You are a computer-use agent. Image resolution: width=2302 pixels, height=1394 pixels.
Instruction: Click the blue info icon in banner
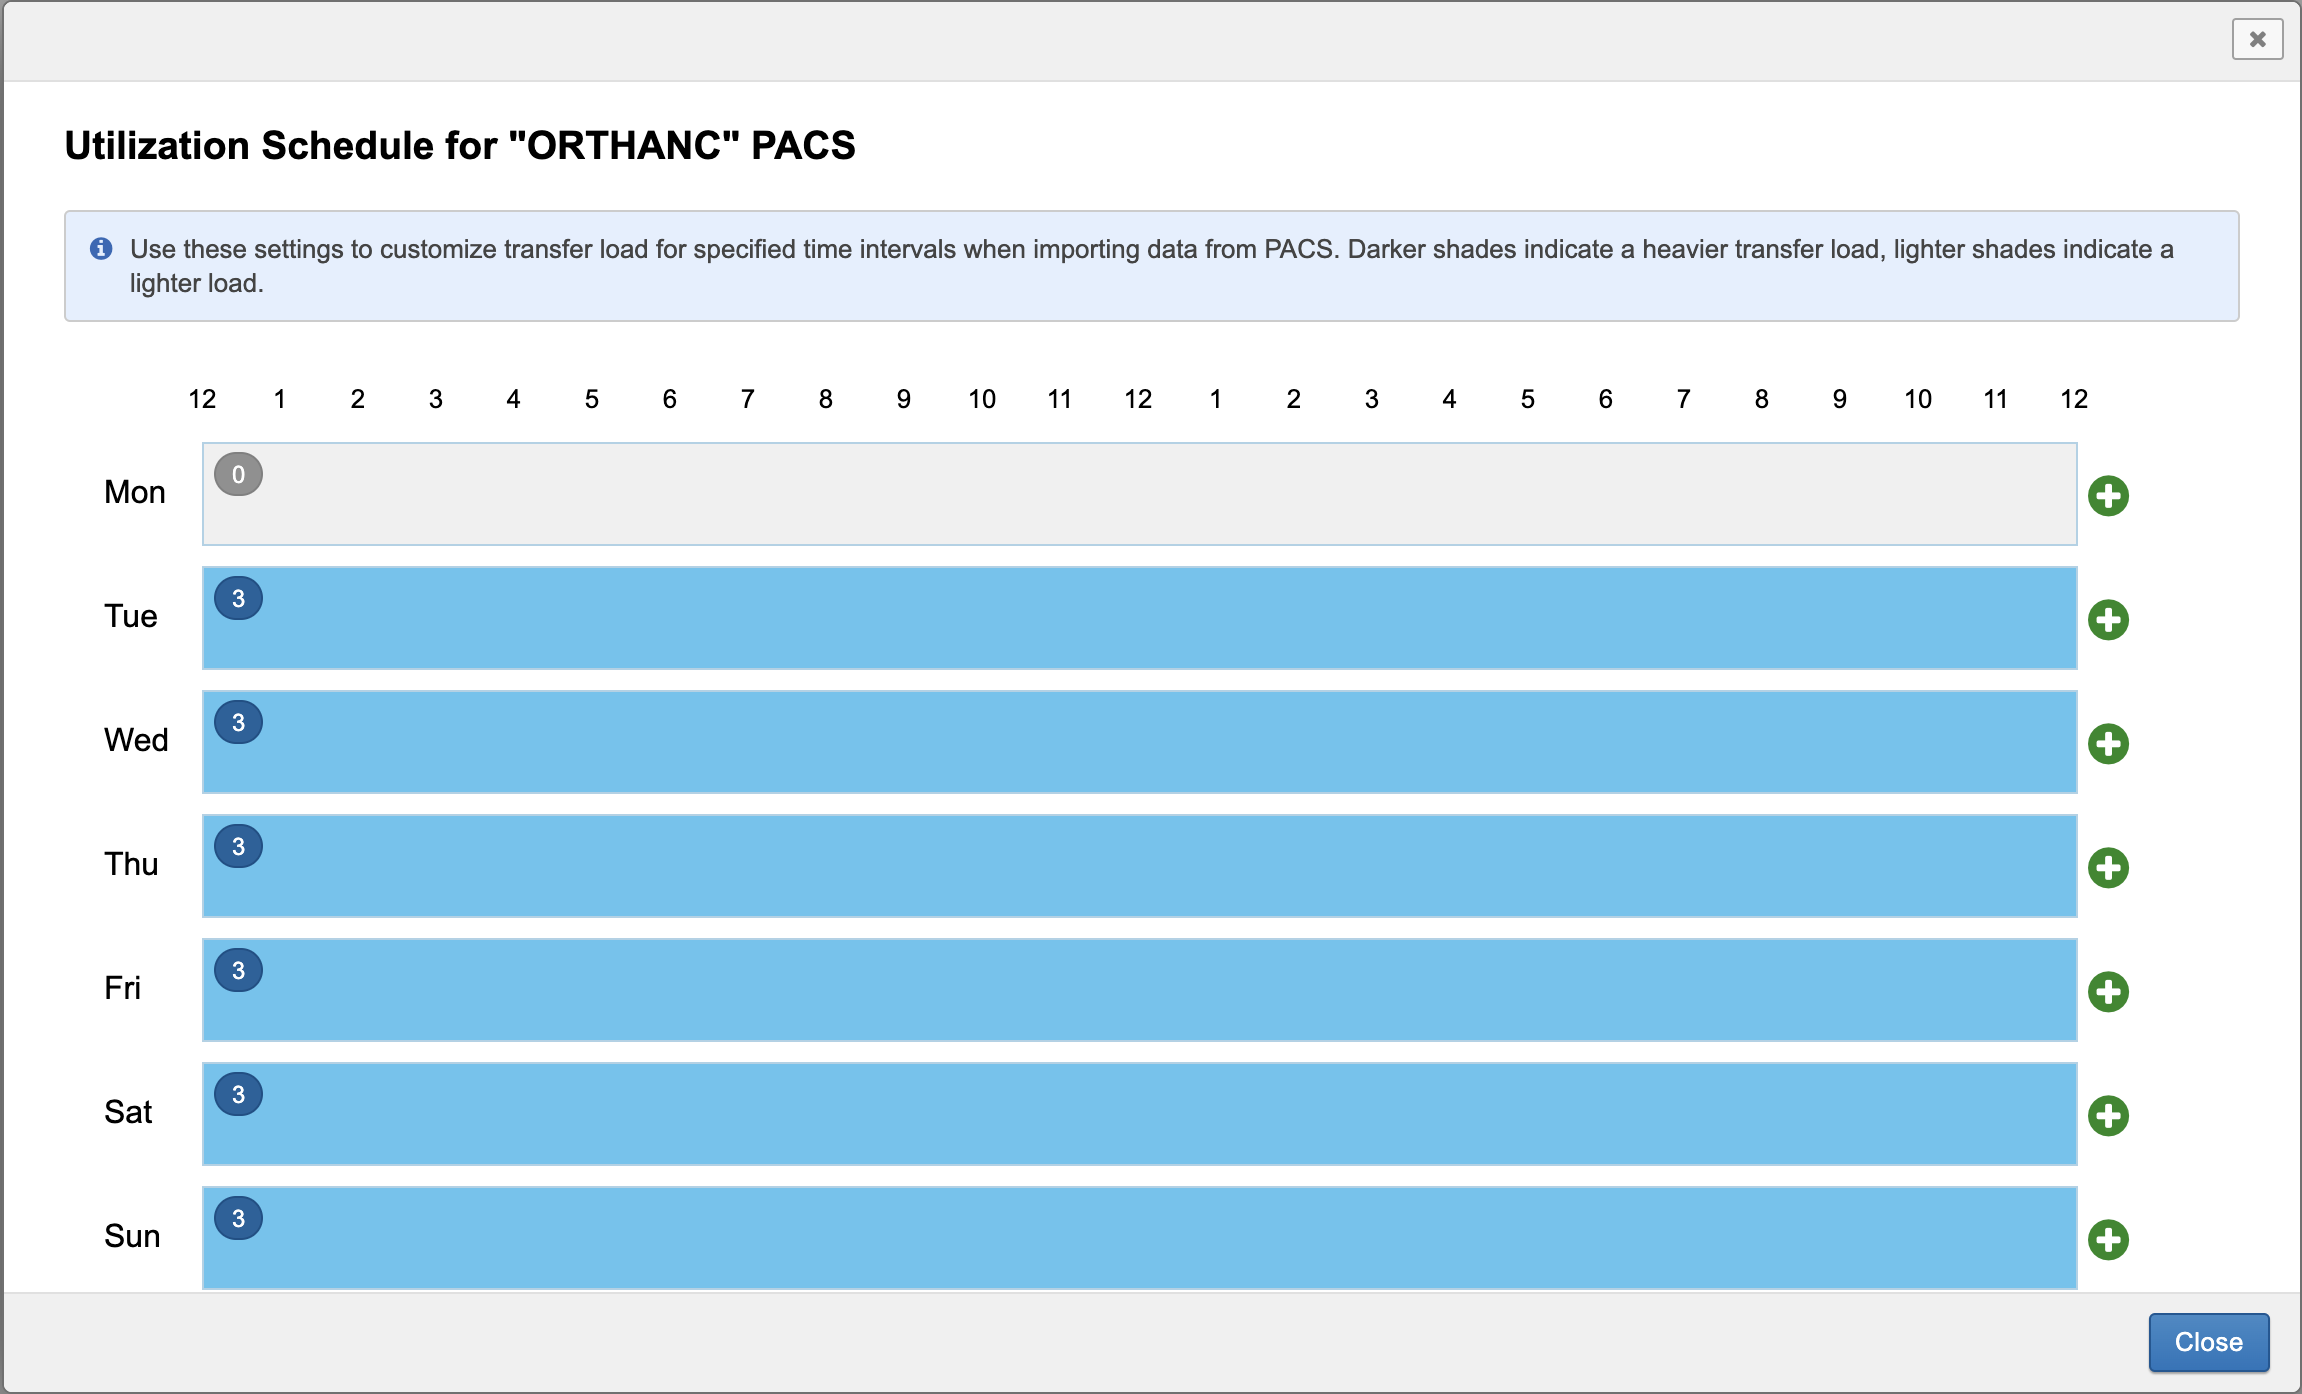(x=101, y=248)
